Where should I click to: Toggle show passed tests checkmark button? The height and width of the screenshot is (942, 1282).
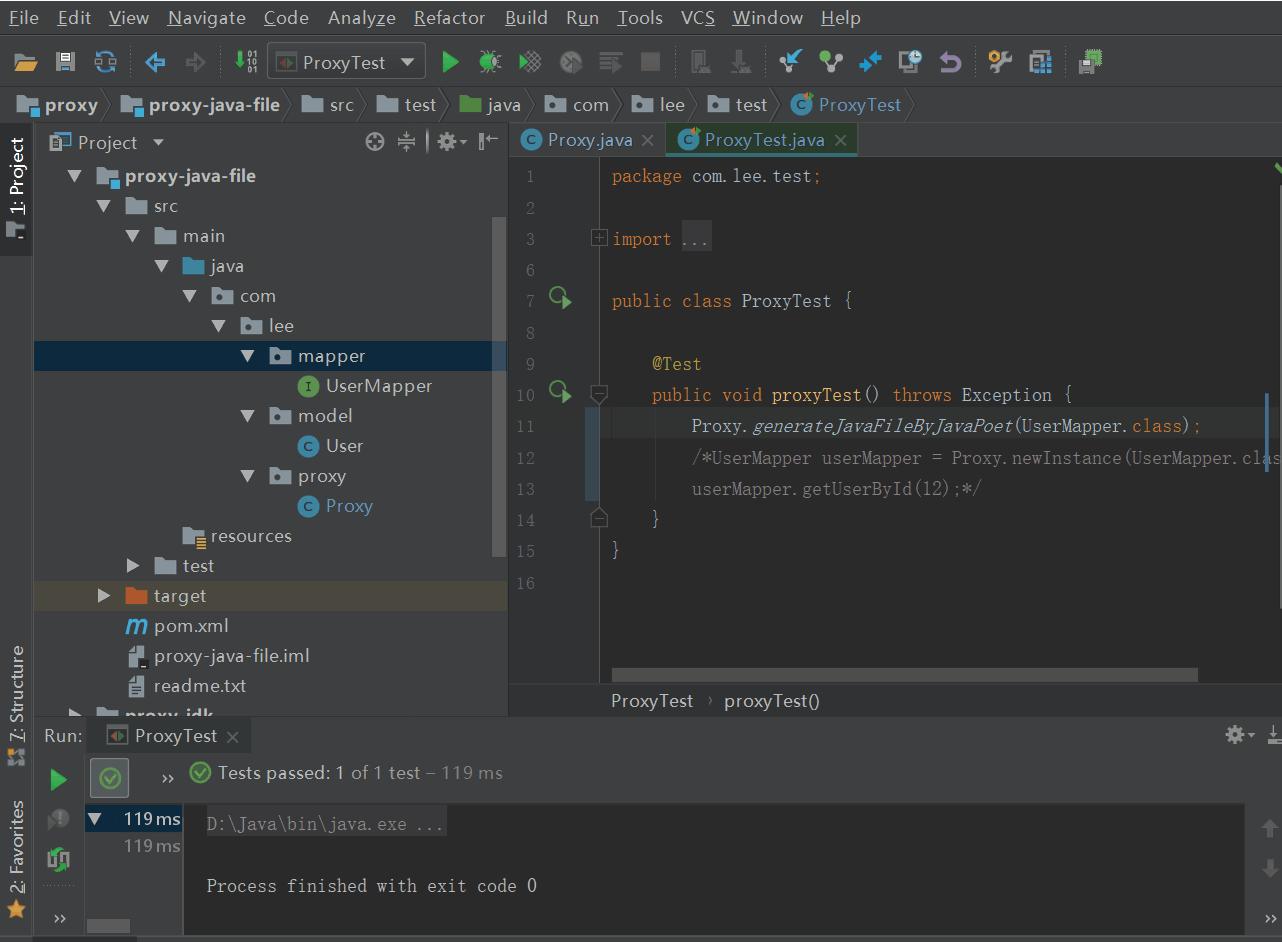pyautogui.click(x=110, y=777)
